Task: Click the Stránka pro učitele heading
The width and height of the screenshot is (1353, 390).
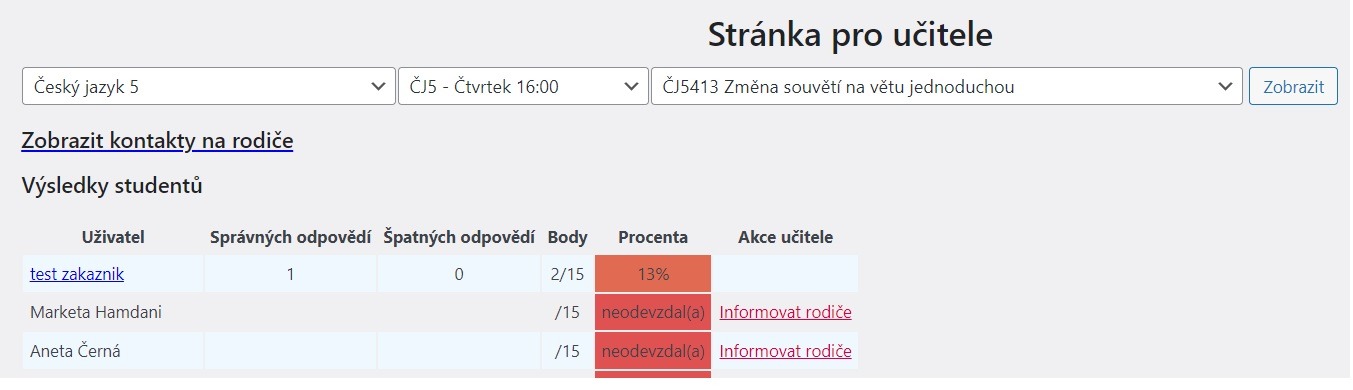Action: coord(850,35)
